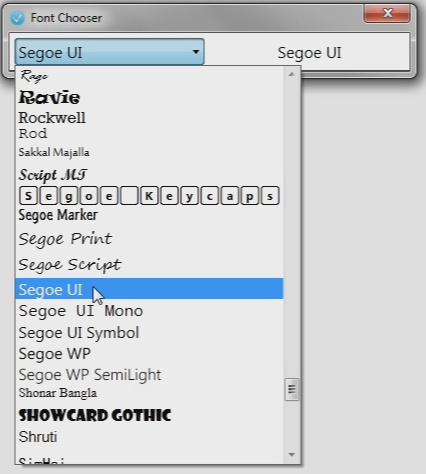Choose the Segoe Script font
This screenshot has height=474, width=426.
(149, 265)
